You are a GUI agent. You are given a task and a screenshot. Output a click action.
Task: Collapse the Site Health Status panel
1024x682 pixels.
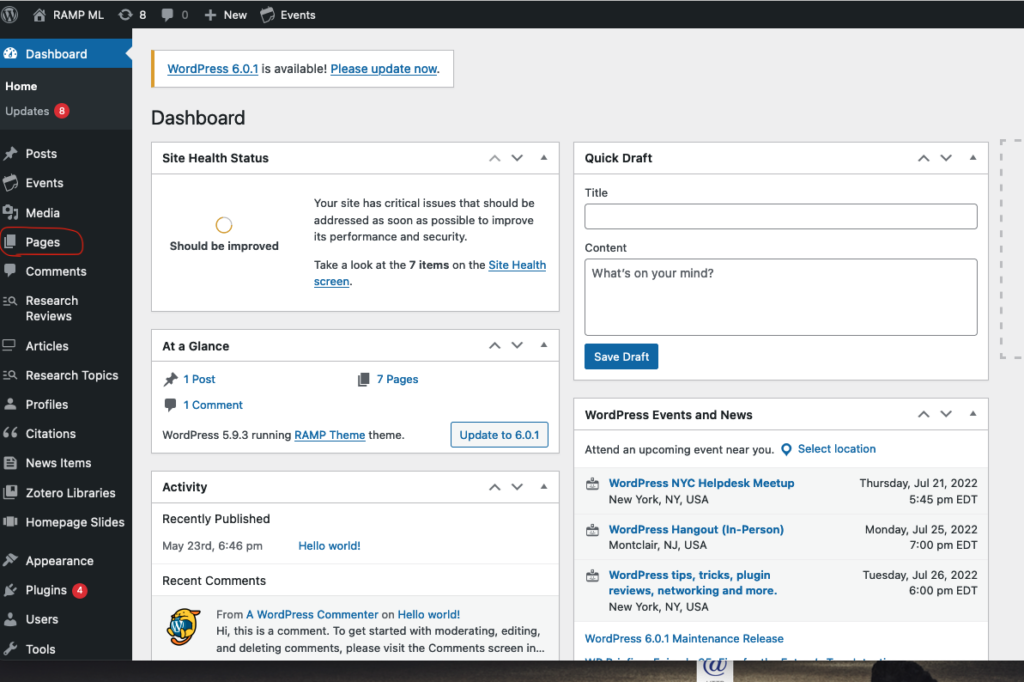tap(543, 157)
